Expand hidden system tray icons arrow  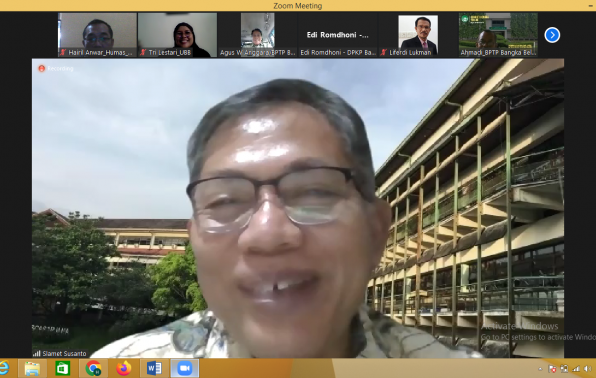[540, 368]
